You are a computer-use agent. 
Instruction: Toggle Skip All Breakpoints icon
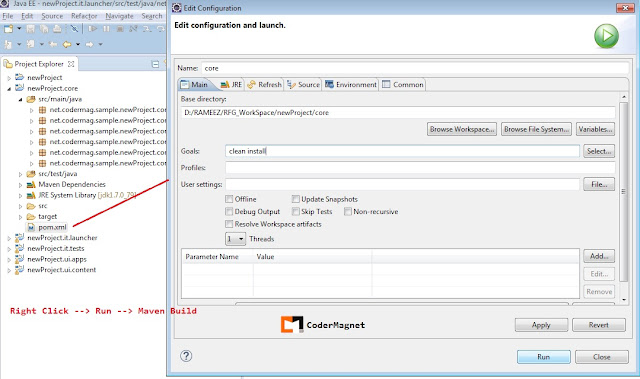(x=74, y=29)
